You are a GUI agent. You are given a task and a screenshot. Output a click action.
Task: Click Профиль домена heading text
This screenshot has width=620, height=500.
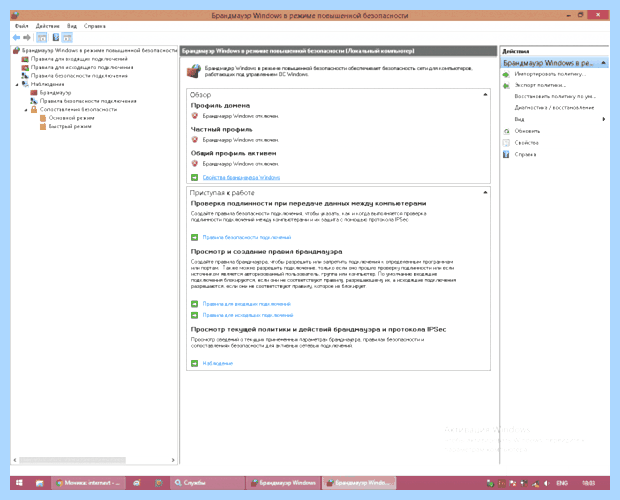coord(220,106)
